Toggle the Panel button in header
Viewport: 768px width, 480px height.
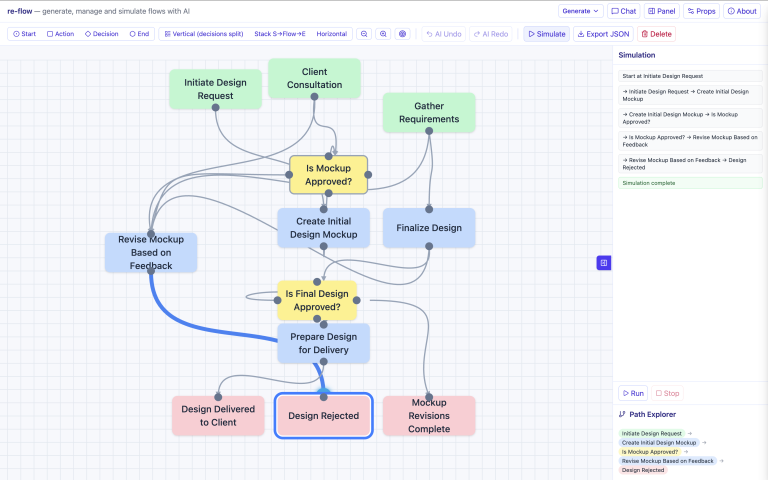coord(662,11)
